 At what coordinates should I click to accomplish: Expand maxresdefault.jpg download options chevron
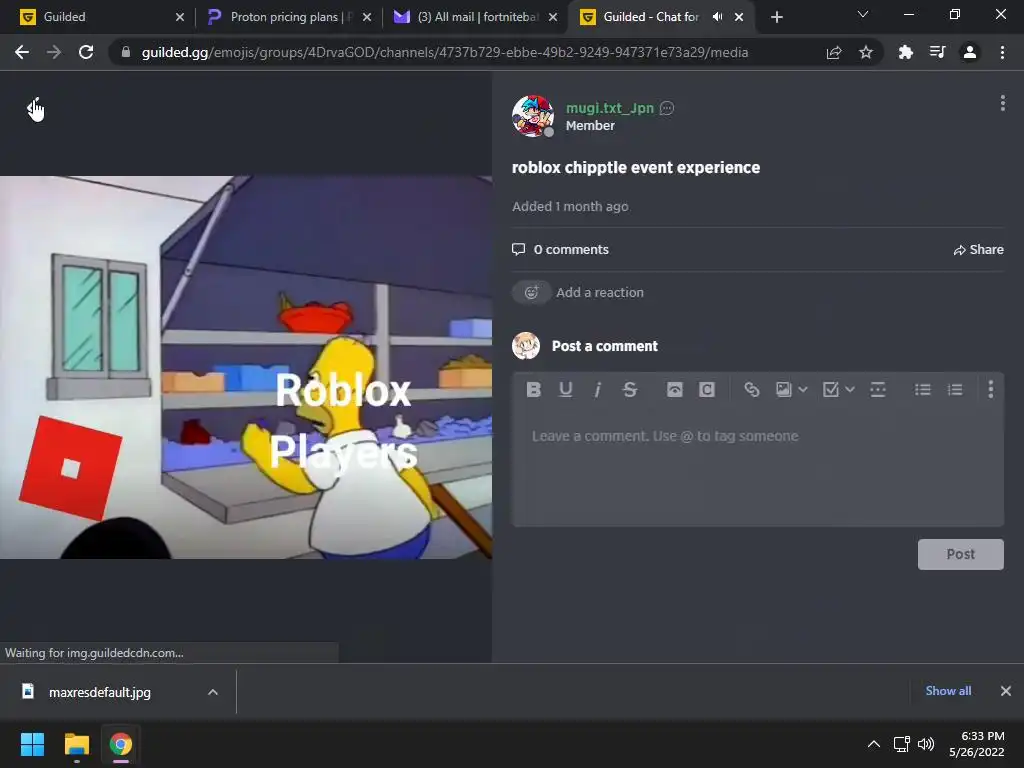(x=213, y=692)
